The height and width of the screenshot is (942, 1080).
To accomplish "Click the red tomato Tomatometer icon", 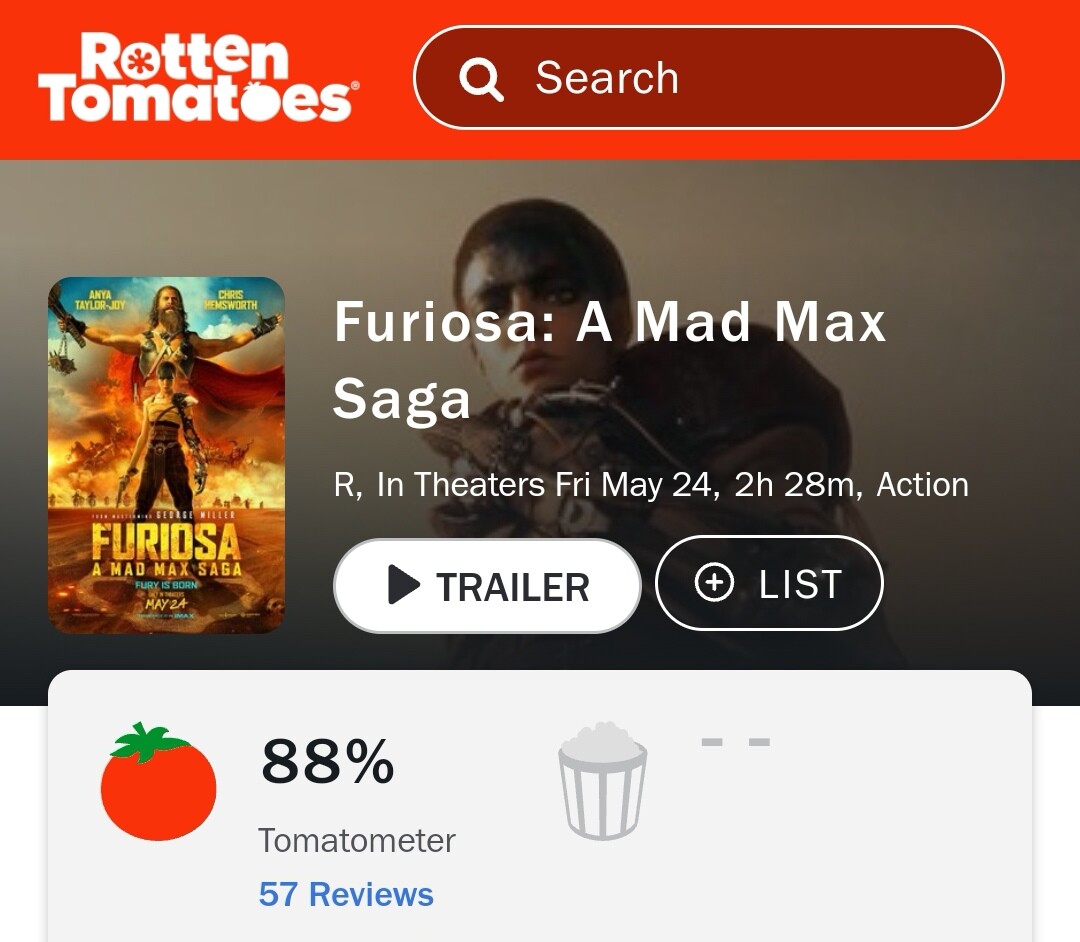I will 158,781.
